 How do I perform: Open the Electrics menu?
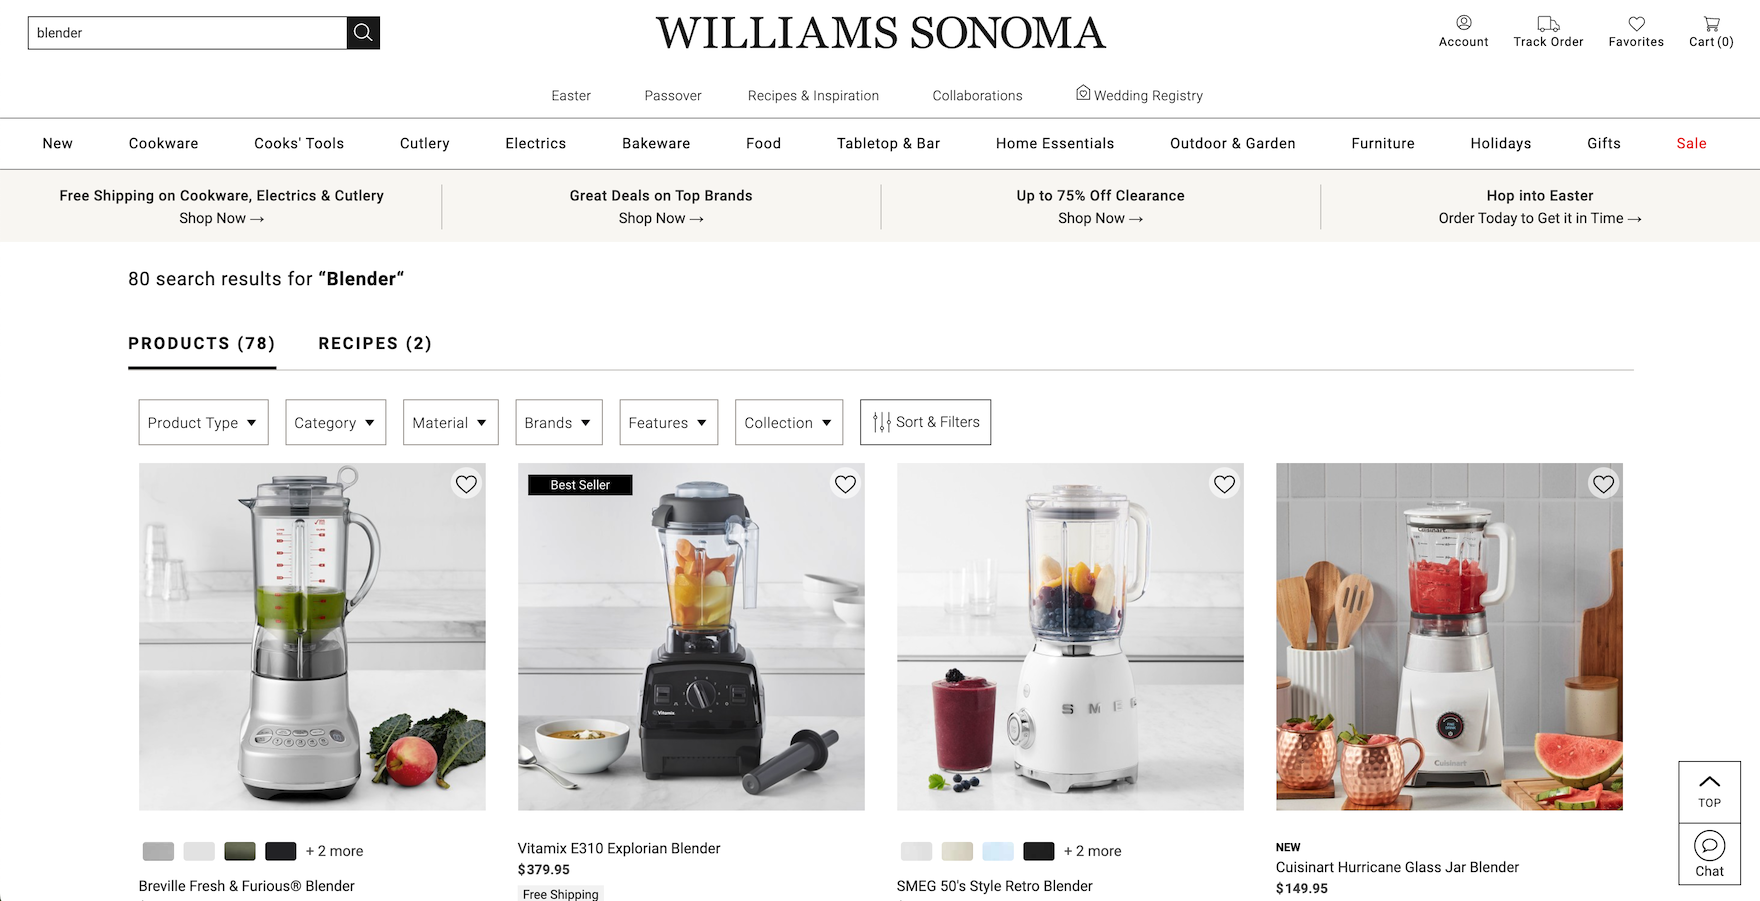coord(536,143)
